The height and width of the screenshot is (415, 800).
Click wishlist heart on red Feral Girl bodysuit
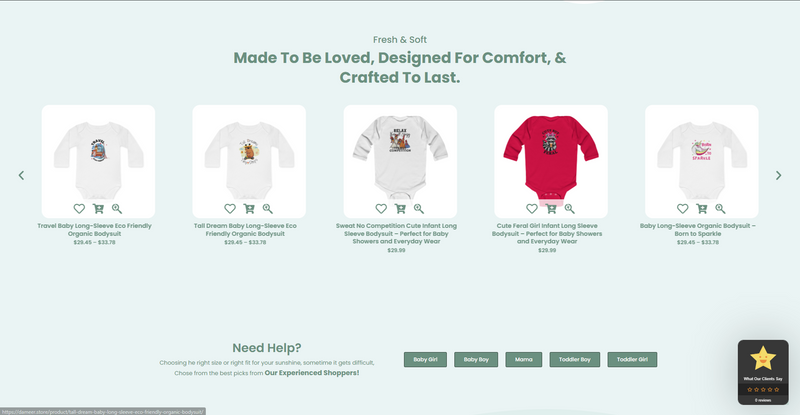click(532, 208)
